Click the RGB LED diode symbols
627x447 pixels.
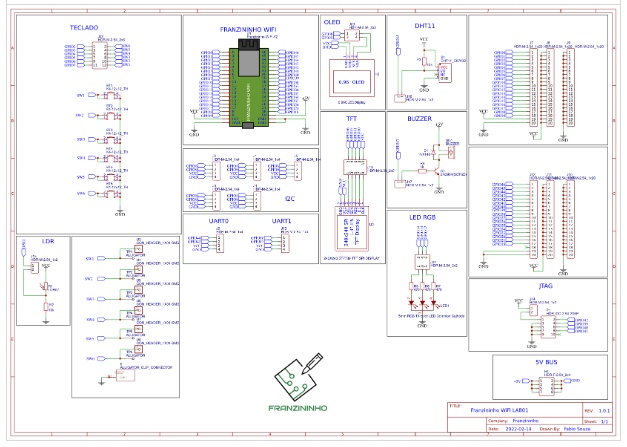[x=421, y=302]
